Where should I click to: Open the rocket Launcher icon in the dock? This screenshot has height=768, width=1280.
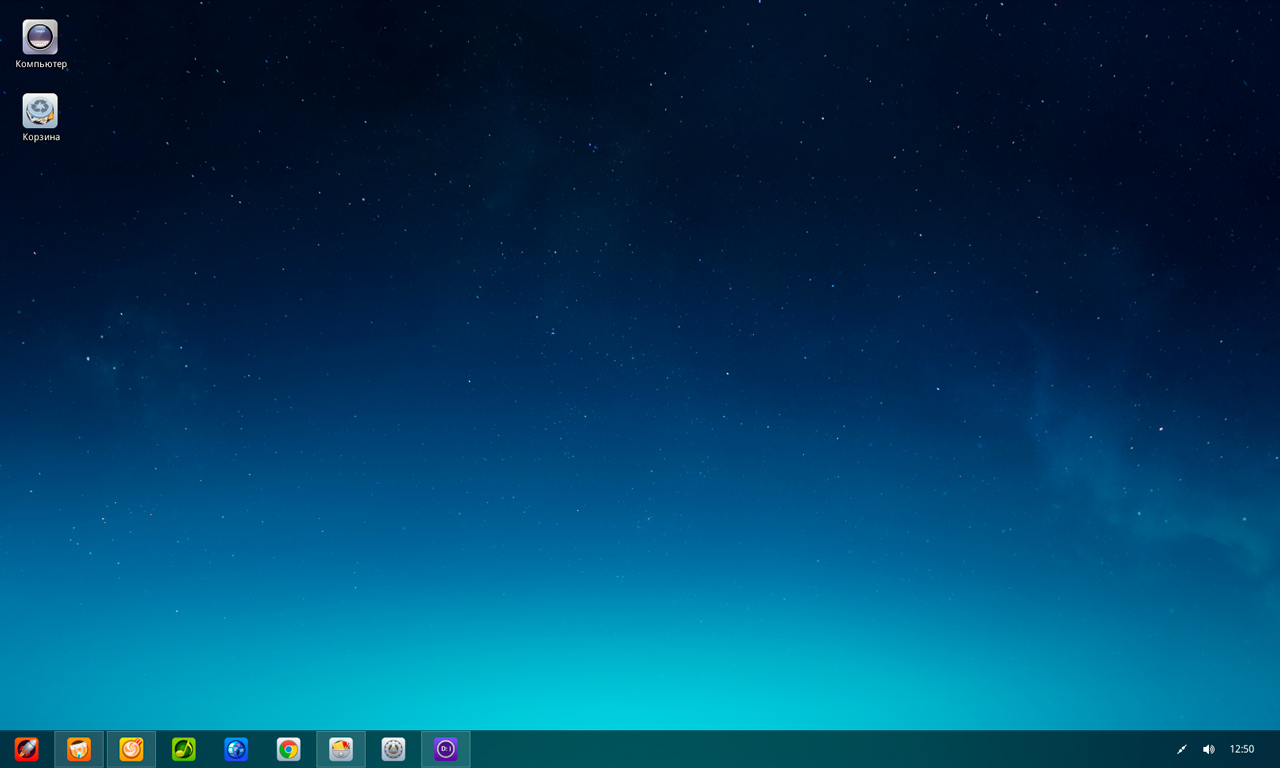(27, 749)
